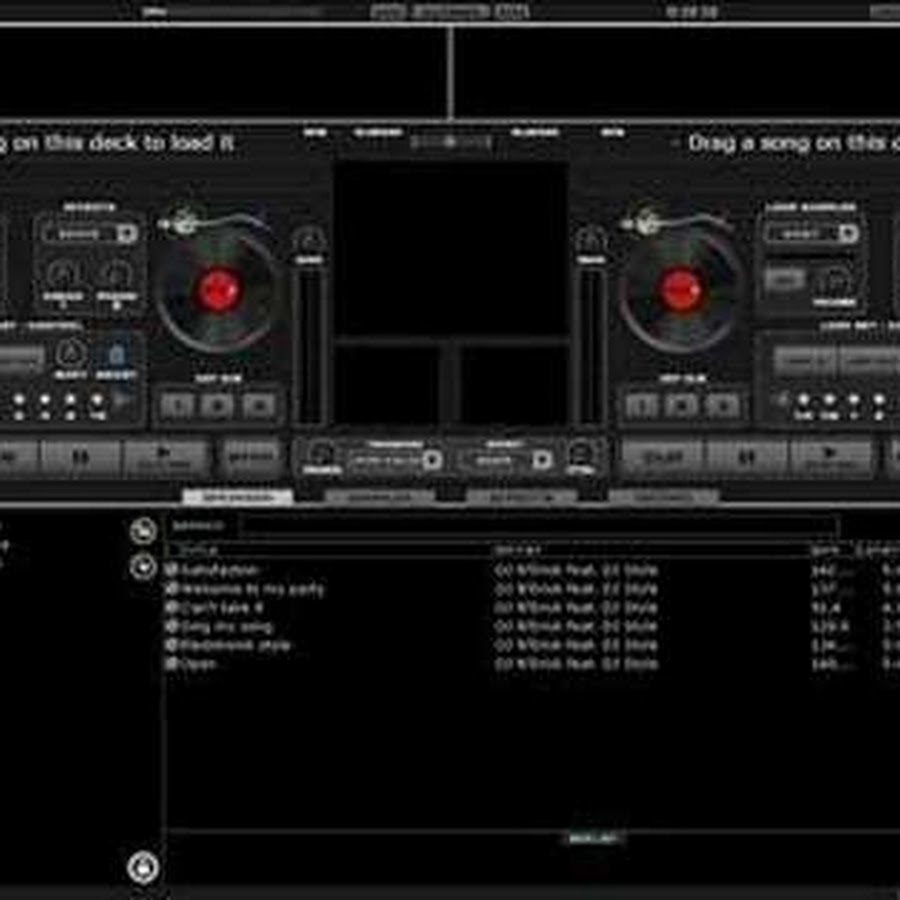Trigger hot cue 1 on right deck

pyautogui.click(x=641, y=406)
